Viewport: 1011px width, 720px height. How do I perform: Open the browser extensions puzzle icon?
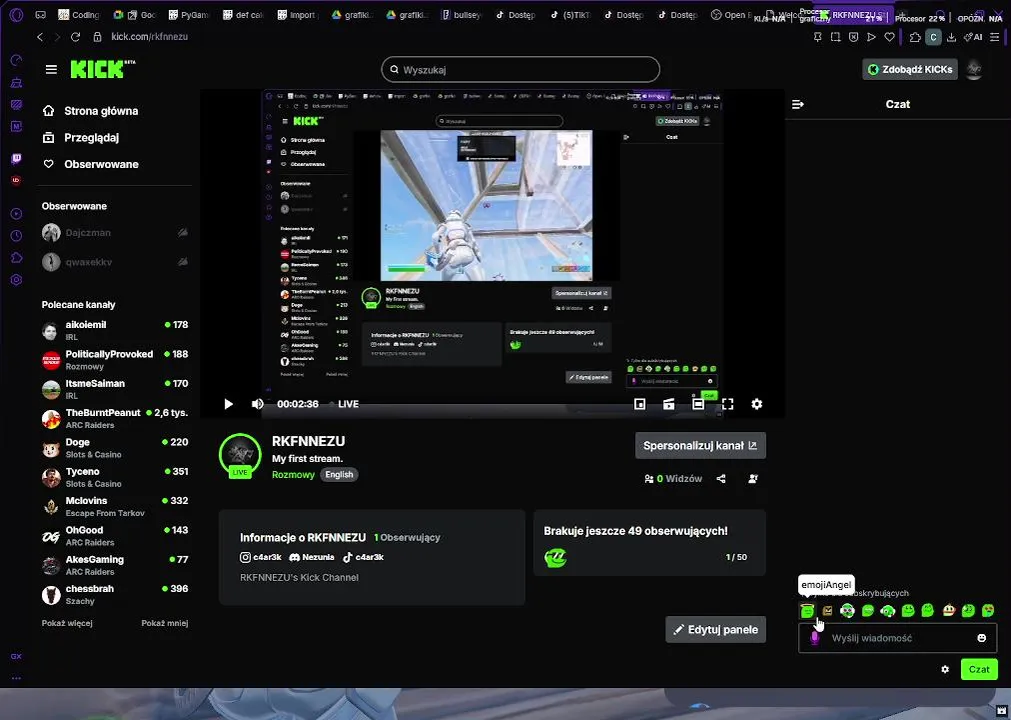point(915,37)
